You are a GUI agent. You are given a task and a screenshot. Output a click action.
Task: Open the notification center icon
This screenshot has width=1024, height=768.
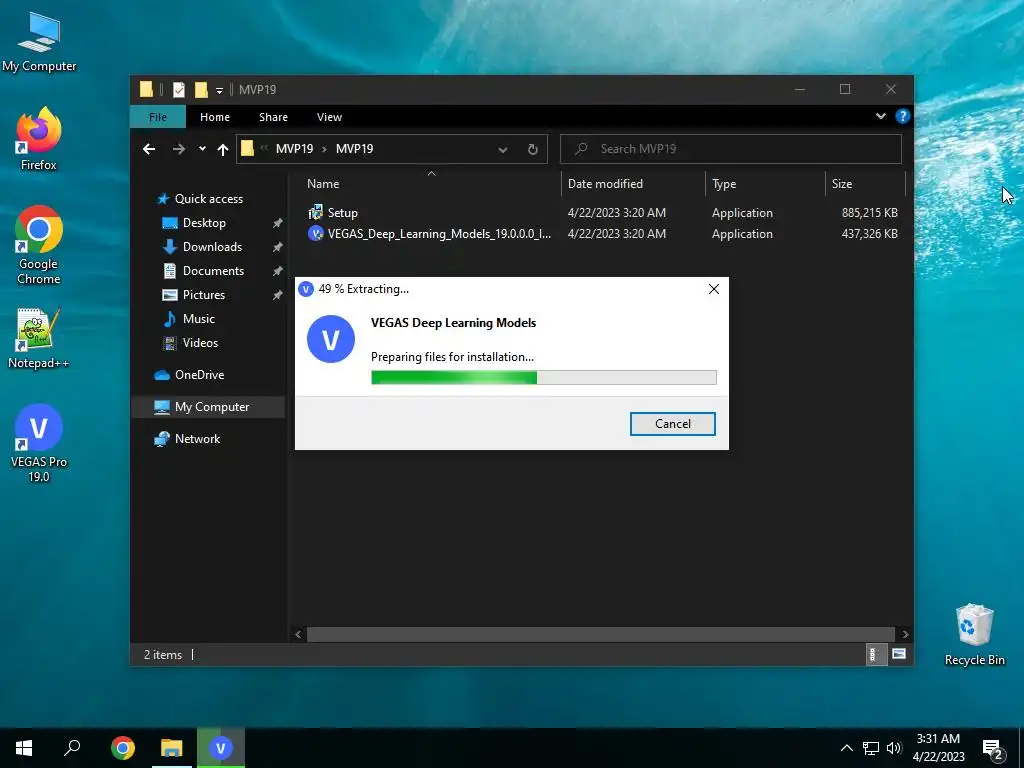[x=993, y=749]
